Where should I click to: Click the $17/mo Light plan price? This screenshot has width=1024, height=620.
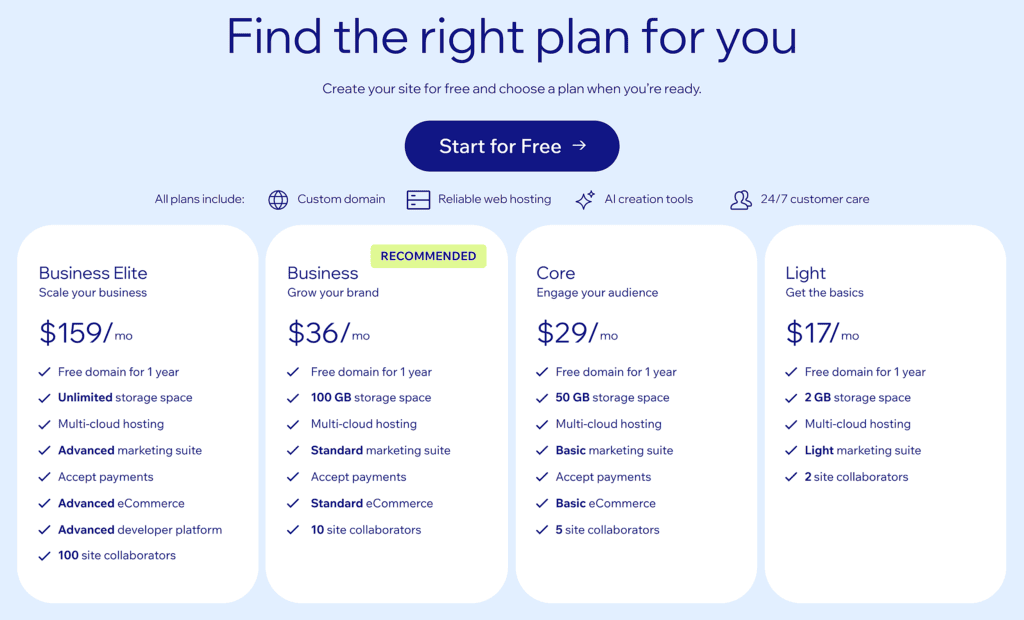(x=822, y=333)
